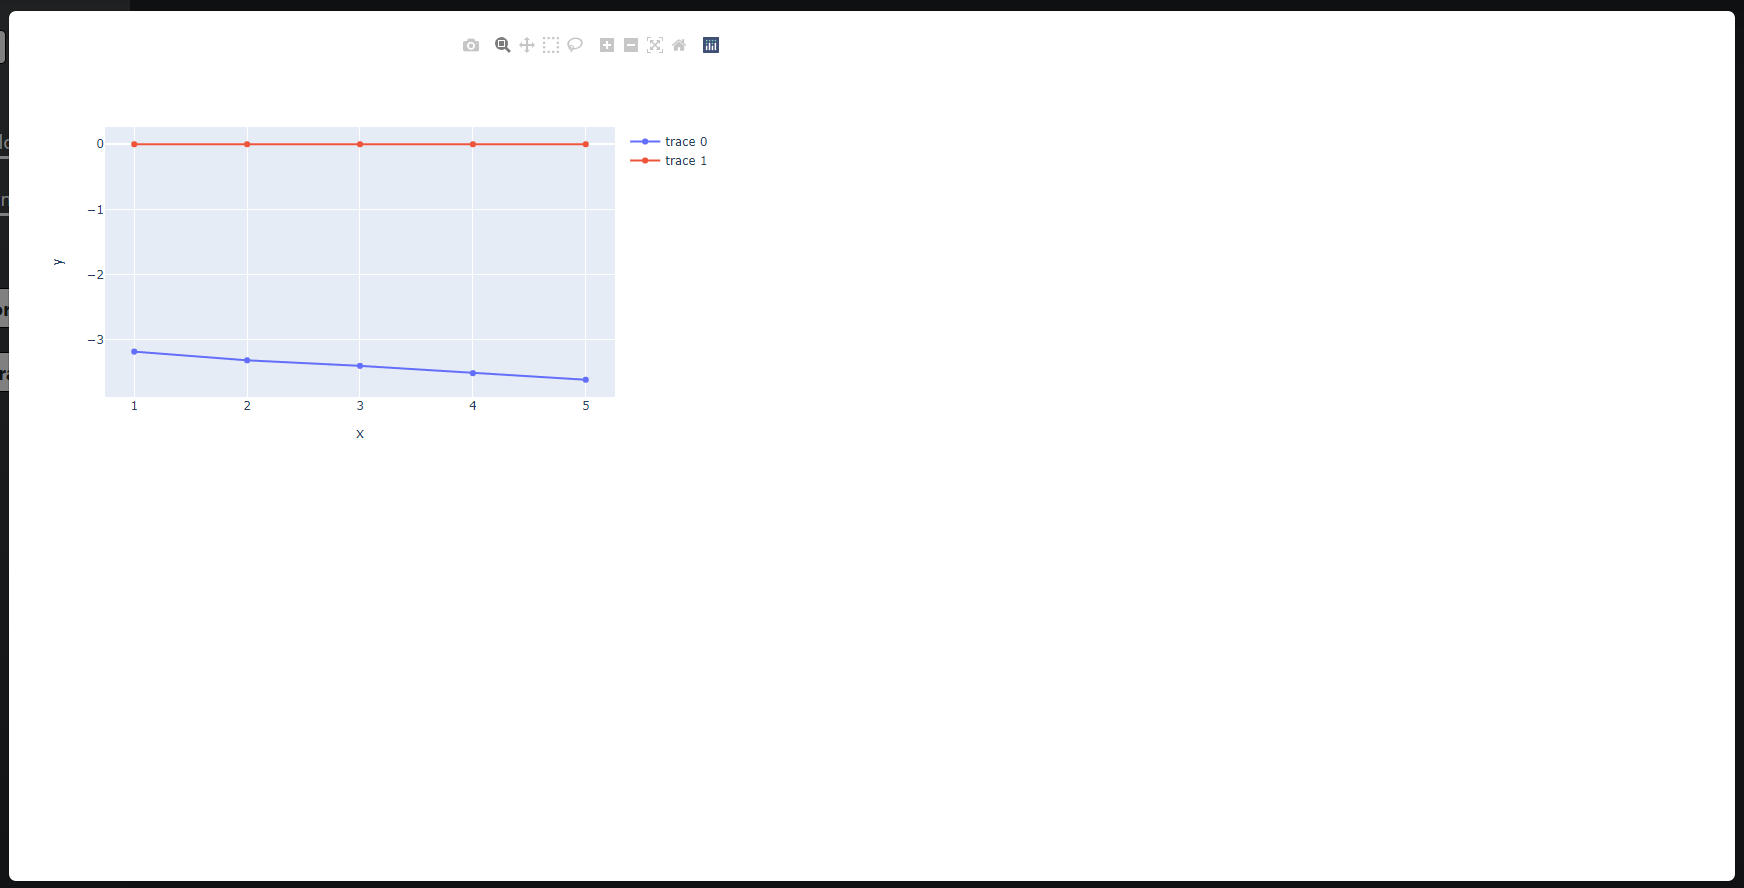
Task: Toggle trace 0 visibility in legend
Action: 669,142
